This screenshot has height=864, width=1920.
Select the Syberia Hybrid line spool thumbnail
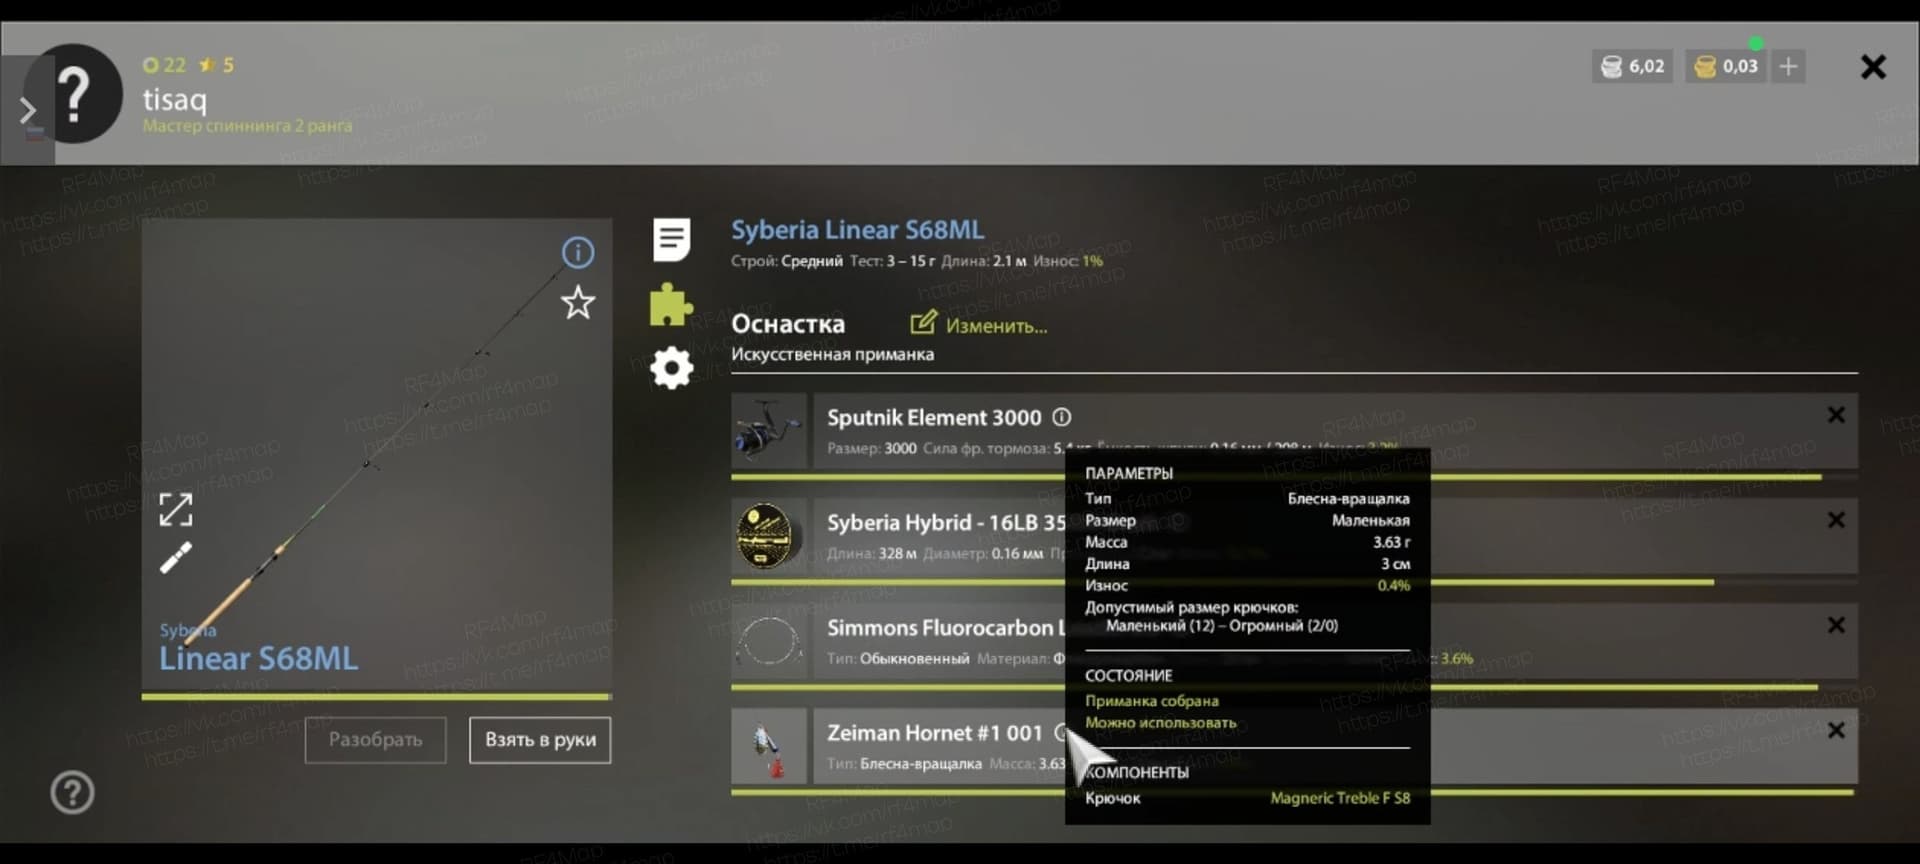[x=768, y=536]
